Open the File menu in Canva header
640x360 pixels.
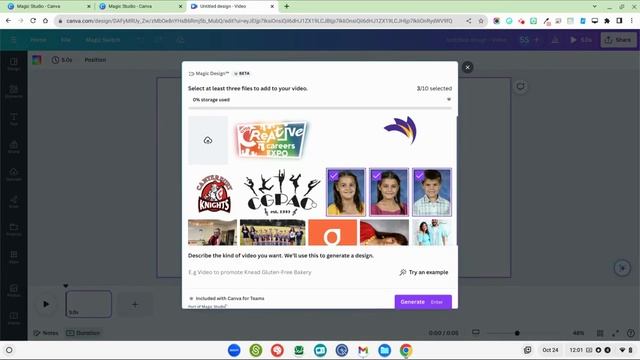click(x=66, y=40)
